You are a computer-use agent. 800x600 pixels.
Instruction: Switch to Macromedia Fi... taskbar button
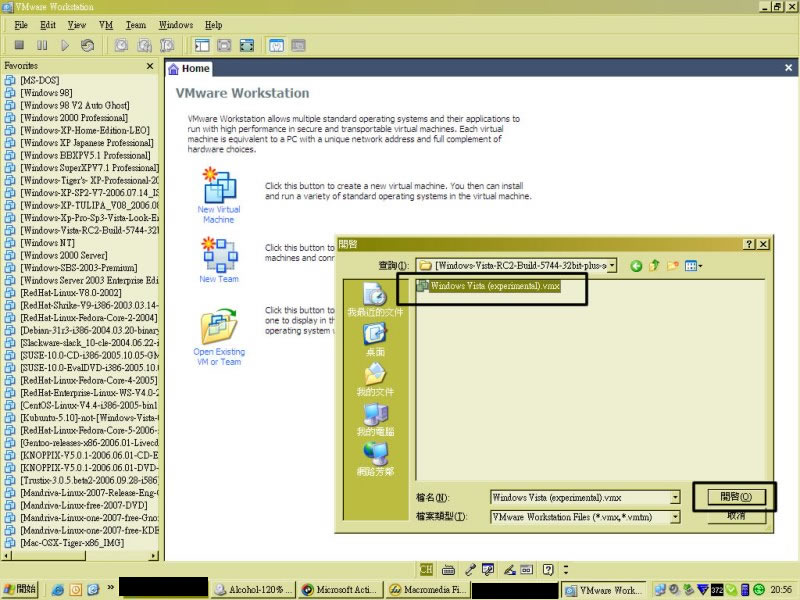428,590
